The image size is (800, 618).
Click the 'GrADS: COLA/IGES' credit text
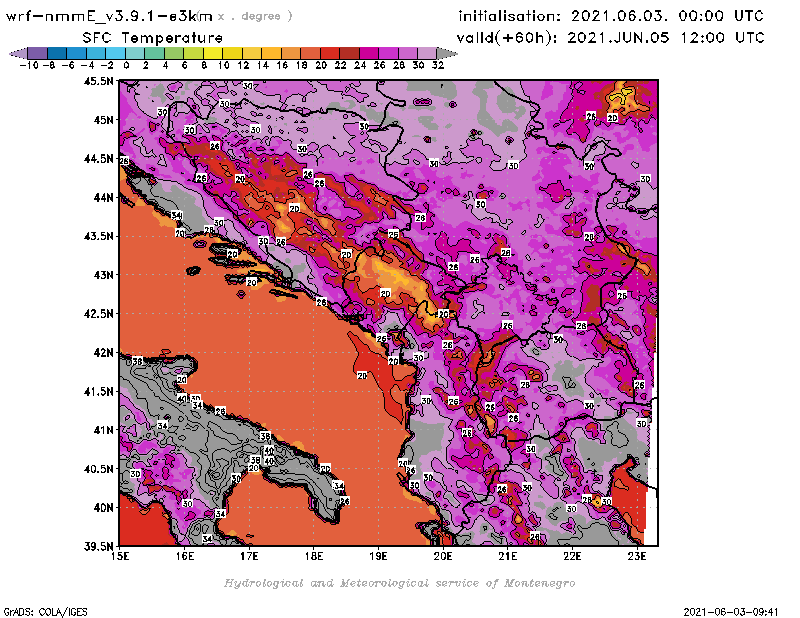45,612
